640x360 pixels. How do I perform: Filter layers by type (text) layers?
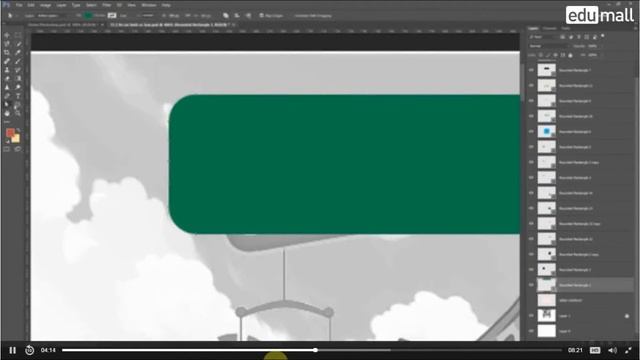click(x=579, y=37)
